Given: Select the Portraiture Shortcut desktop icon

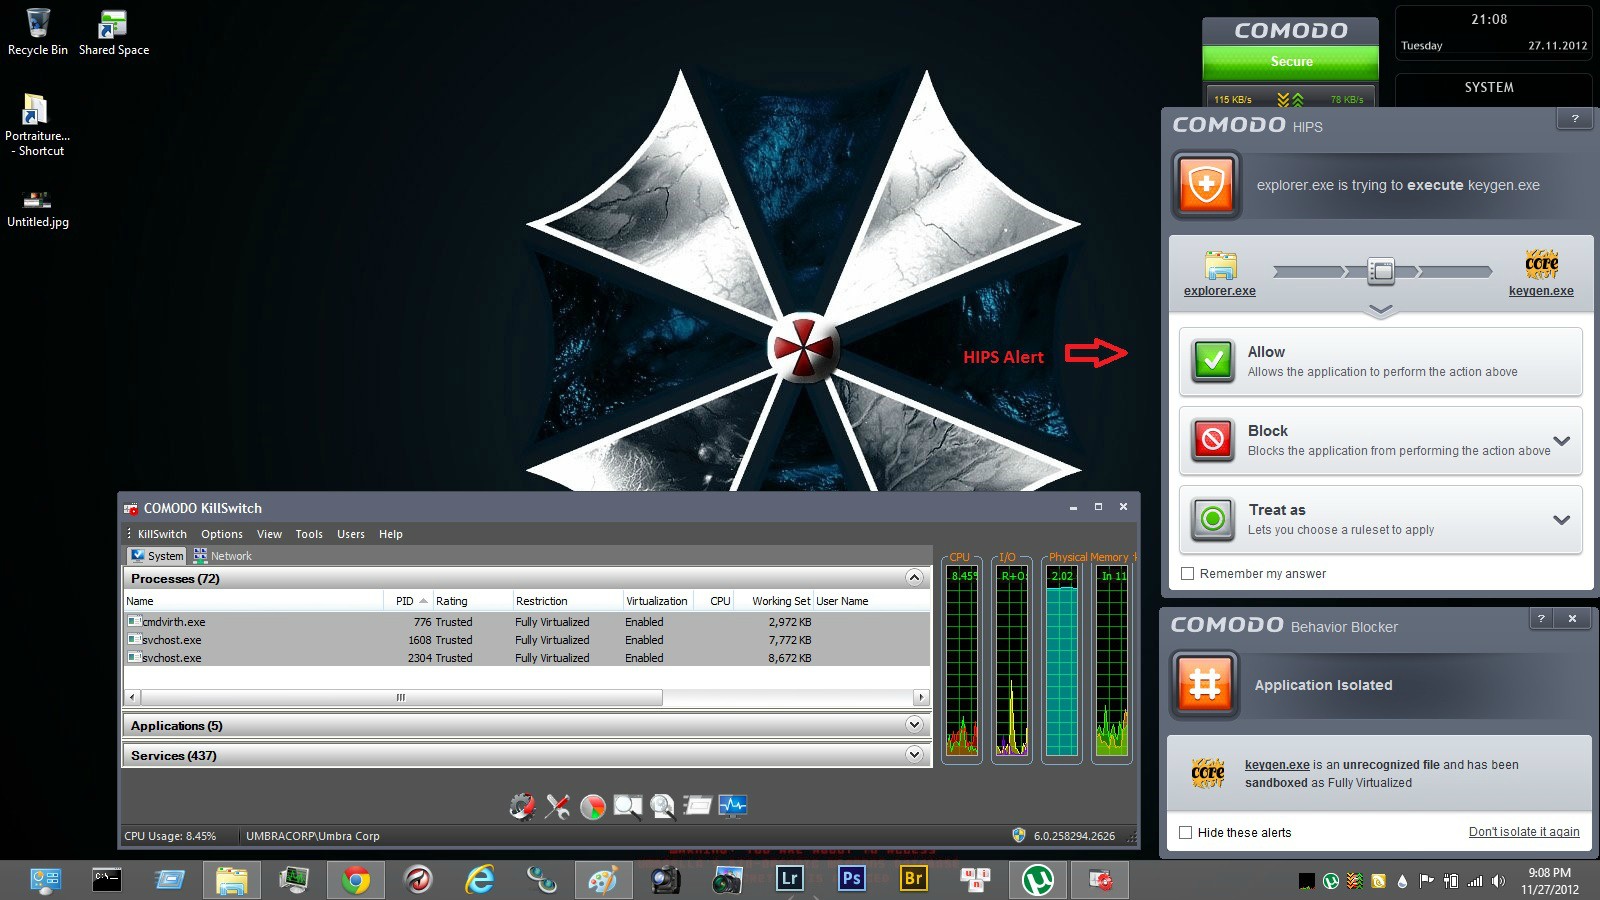Looking at the screenshot, I should click(x=37, y=125).
